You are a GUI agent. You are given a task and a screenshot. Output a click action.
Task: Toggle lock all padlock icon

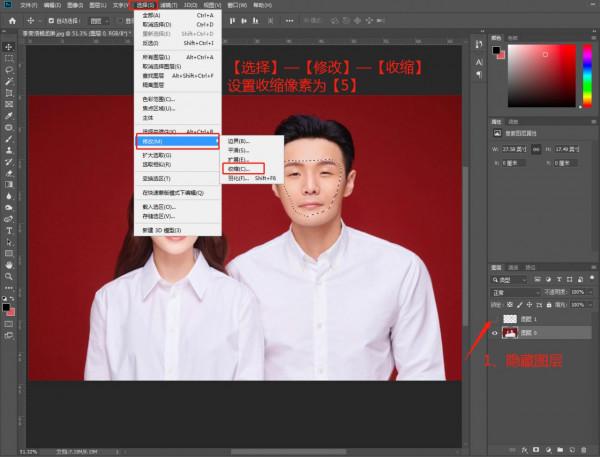point(549,305)
